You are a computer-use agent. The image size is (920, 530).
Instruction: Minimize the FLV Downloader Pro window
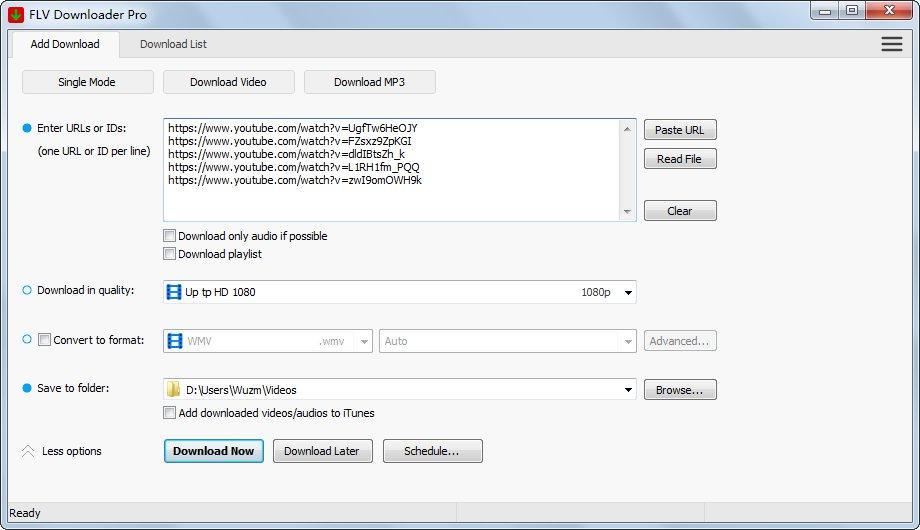point(825,11)
